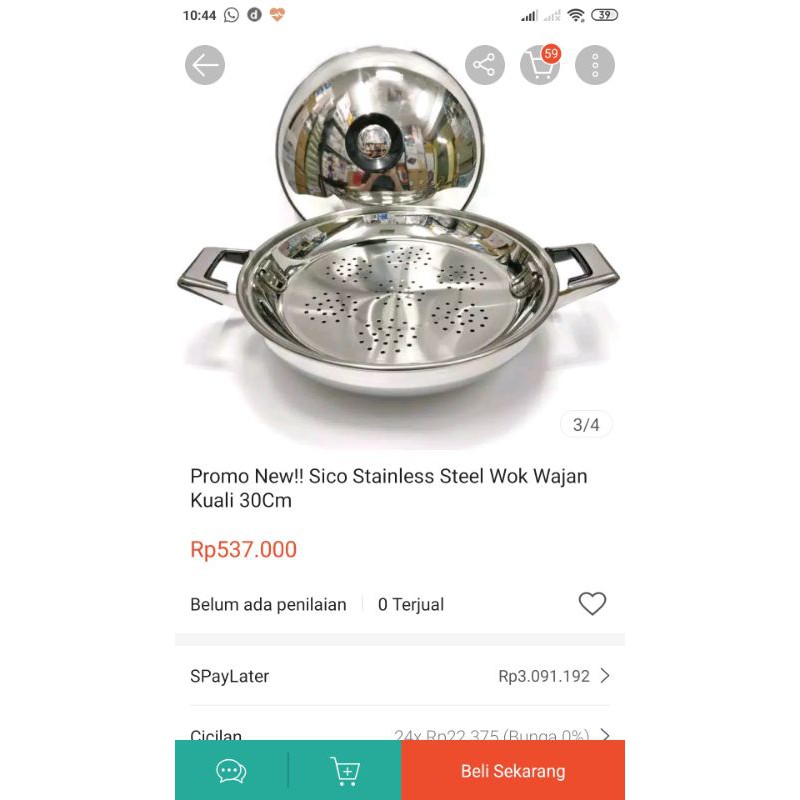The image size is (800, 800).
Task: Tap the Wi-Fi status icon
Action: pos(576,15)
